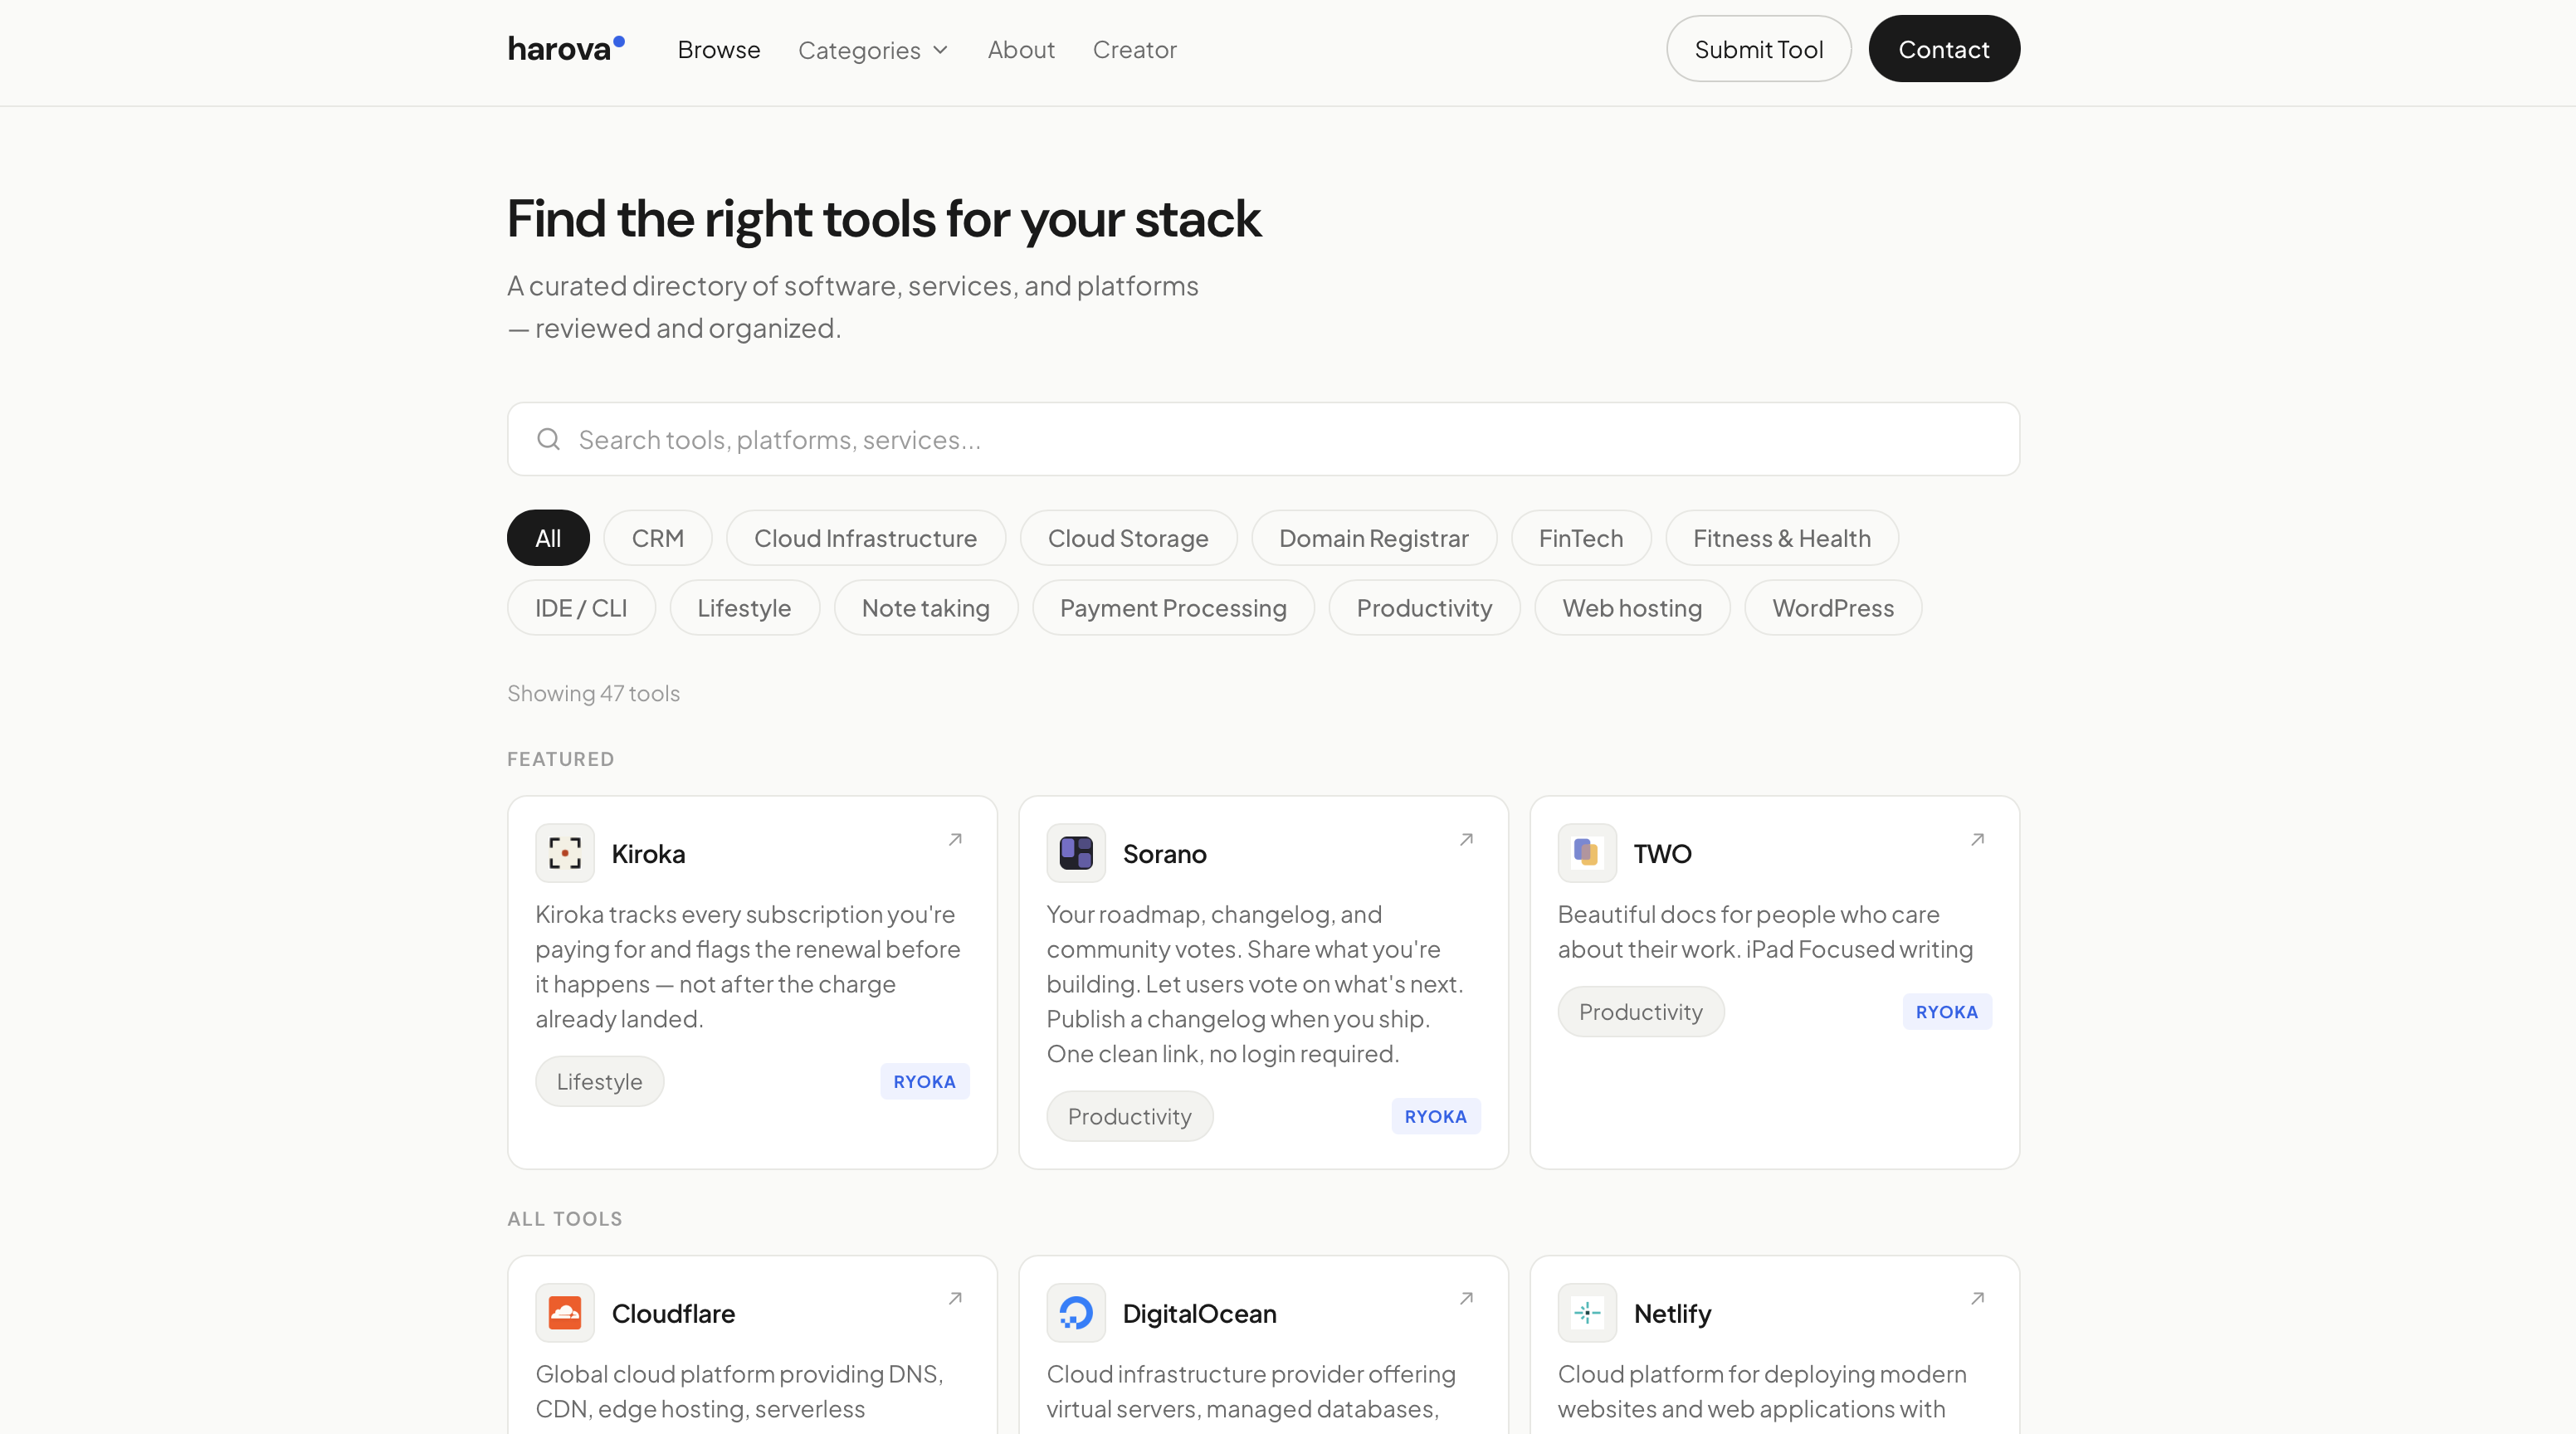
Task: Filter by IDE / CLI category
Action: click(581, 608)
